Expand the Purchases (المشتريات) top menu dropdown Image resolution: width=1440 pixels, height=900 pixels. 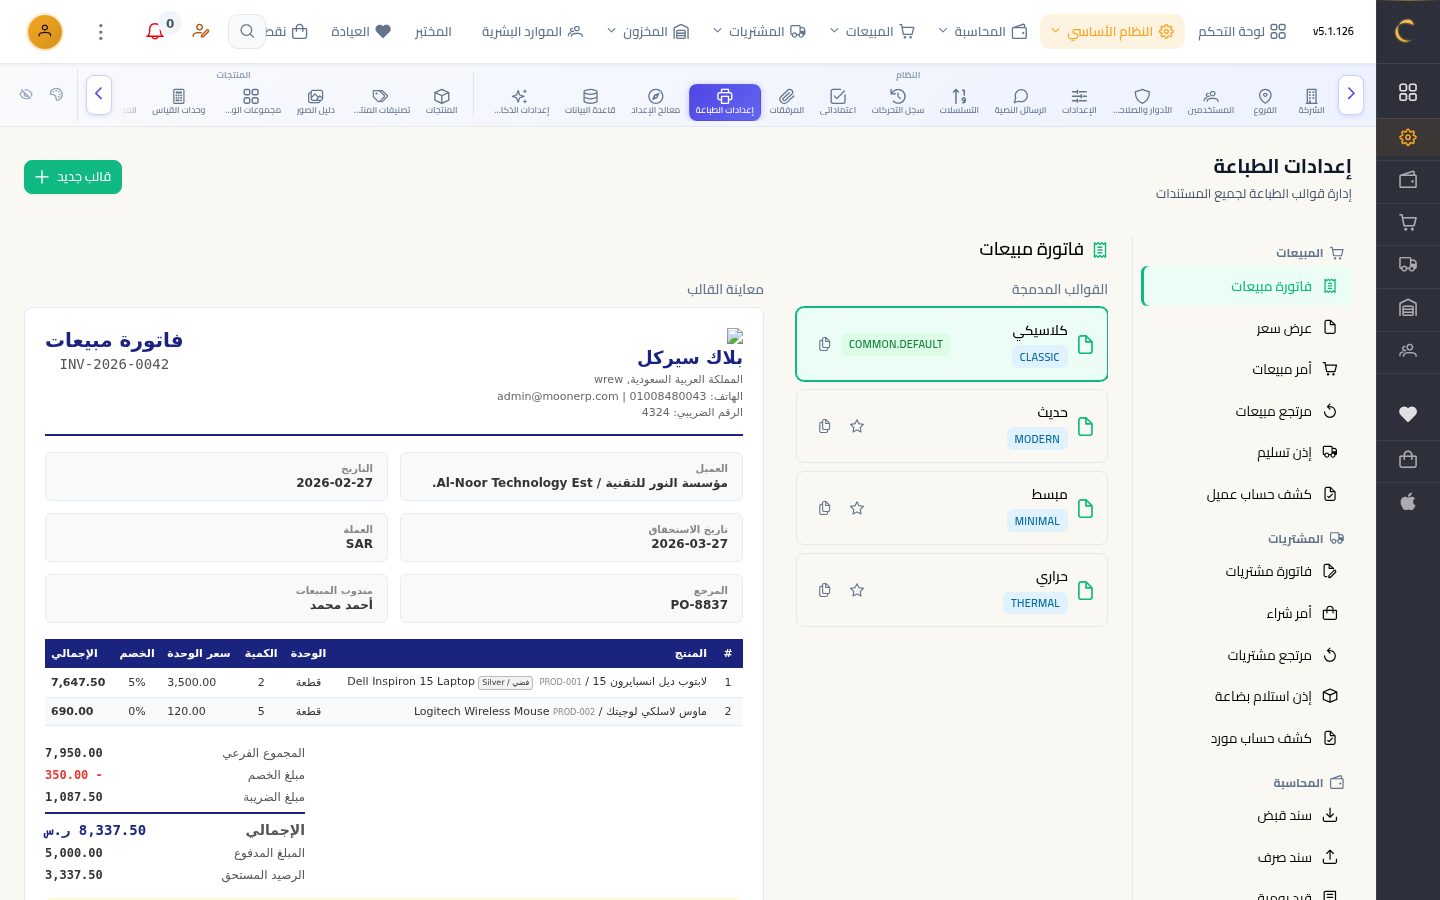click(x=759, y=32)
